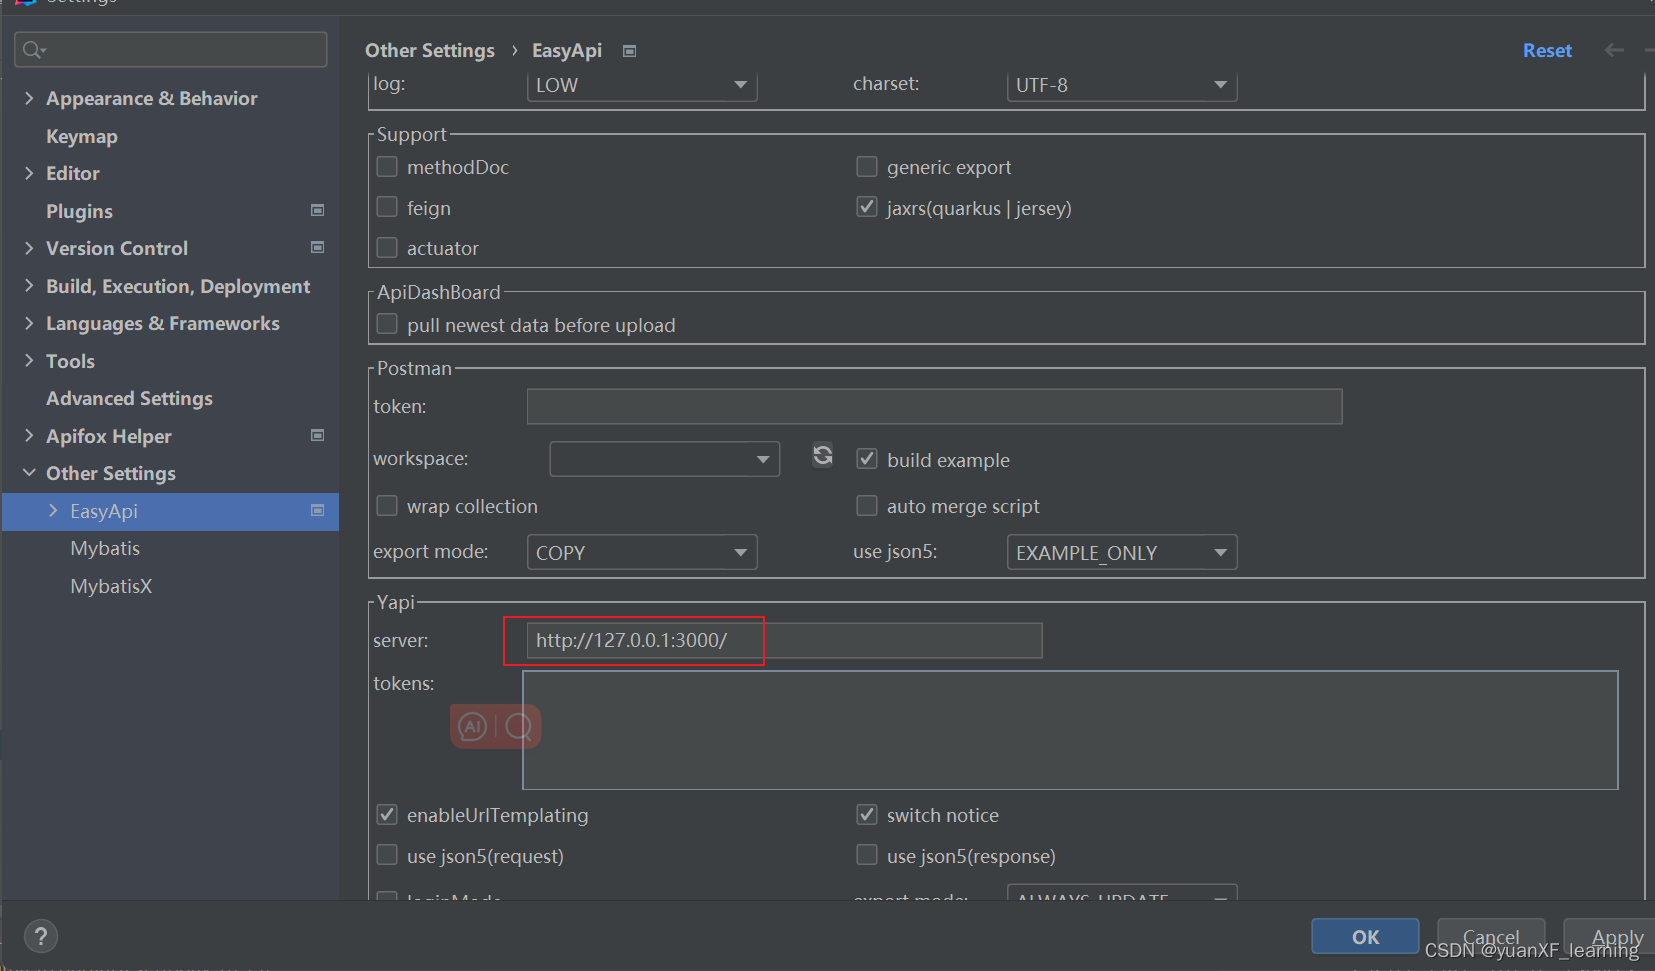The width and height of the screenshot is (1655, 971).
Task: Expand Build, Execution, Deployment section
Action: pyautogui.click(x=29, y=286)
